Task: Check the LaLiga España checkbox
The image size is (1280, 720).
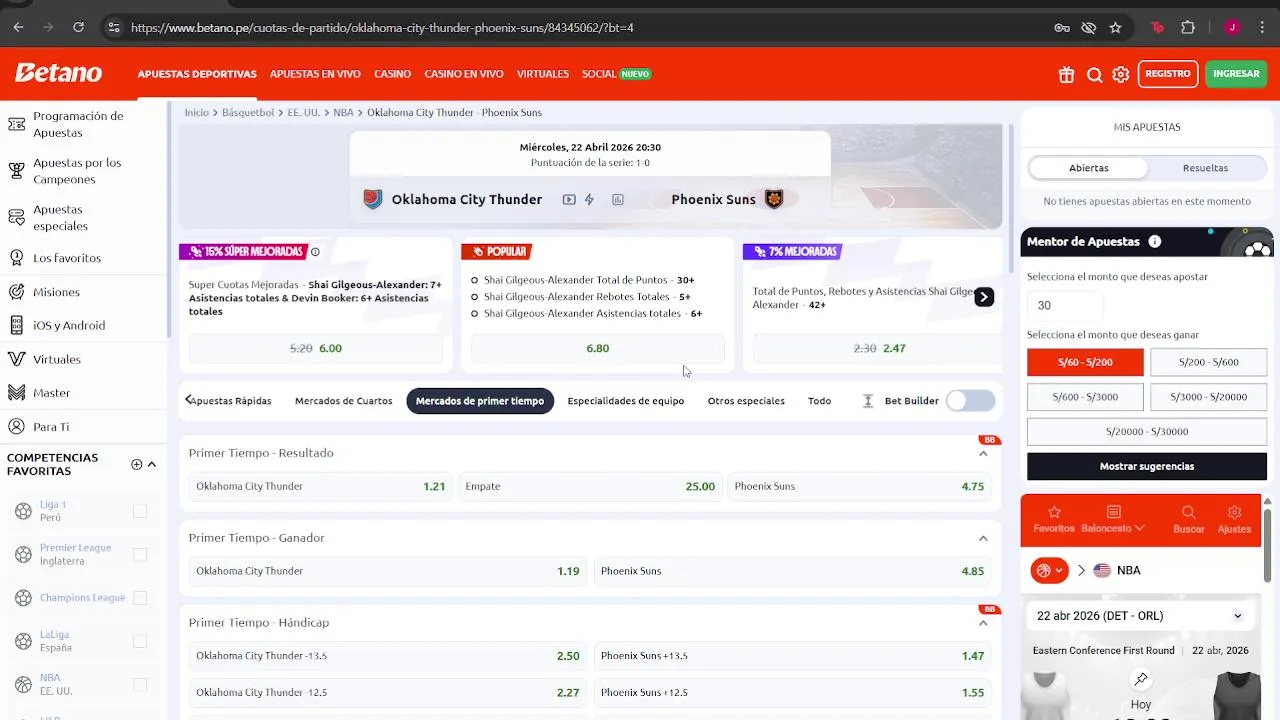Action: click(140, 641)
